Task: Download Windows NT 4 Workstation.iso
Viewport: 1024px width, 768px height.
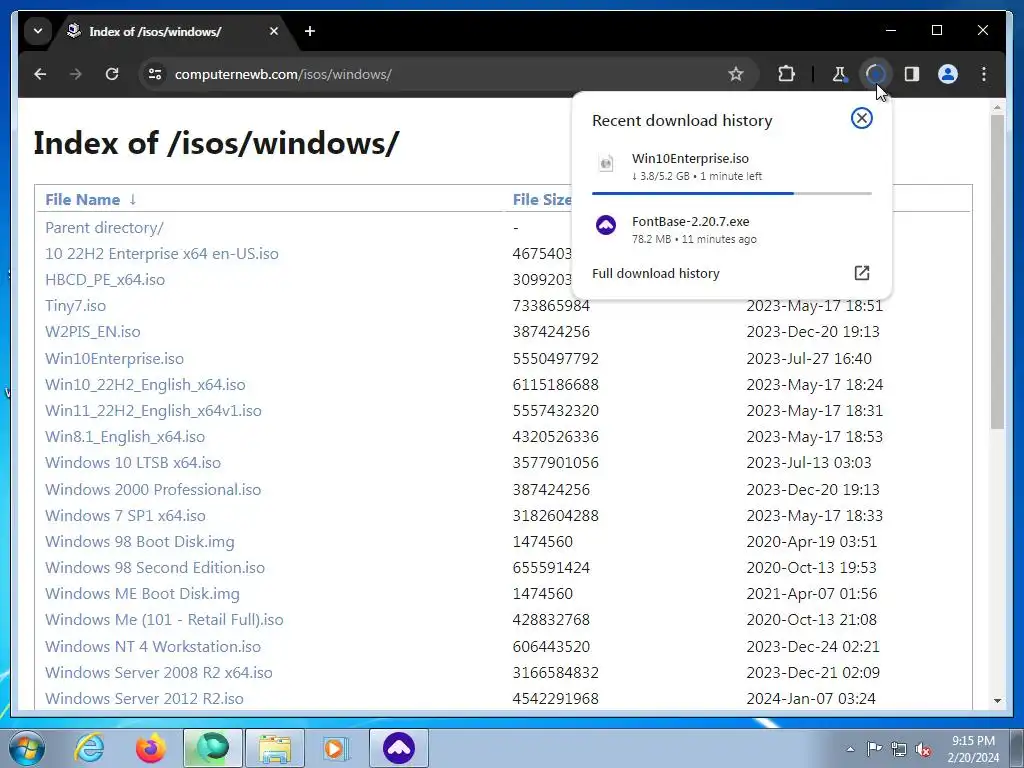Action: (153, 647)
